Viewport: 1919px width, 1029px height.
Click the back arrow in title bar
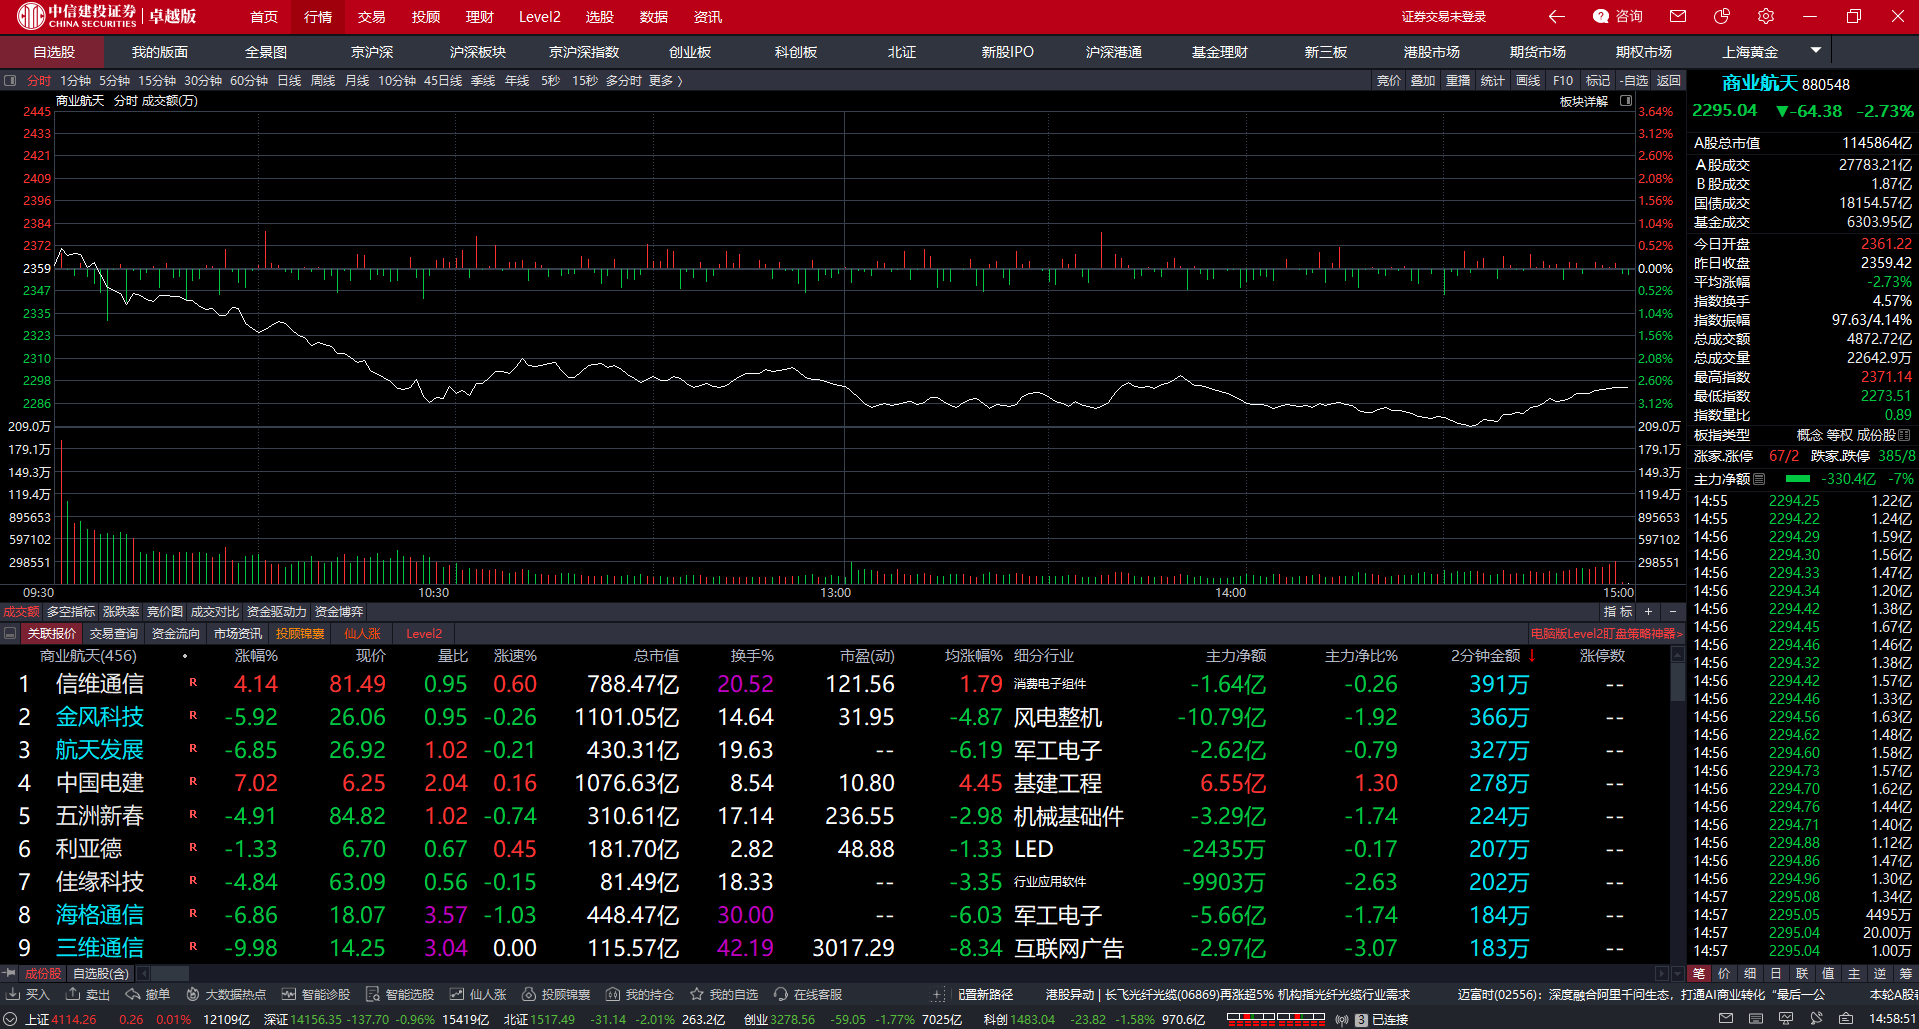point(1556,16)
